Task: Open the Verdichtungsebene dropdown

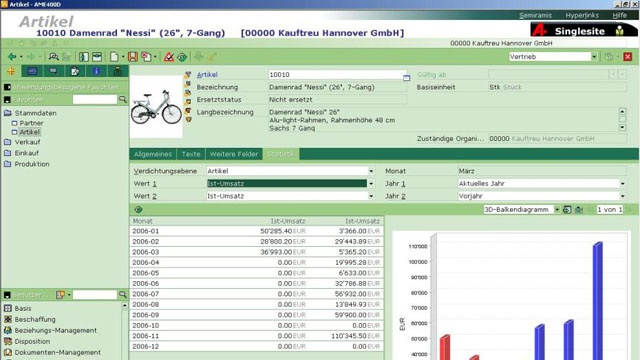Action: (x=371, y=171)
